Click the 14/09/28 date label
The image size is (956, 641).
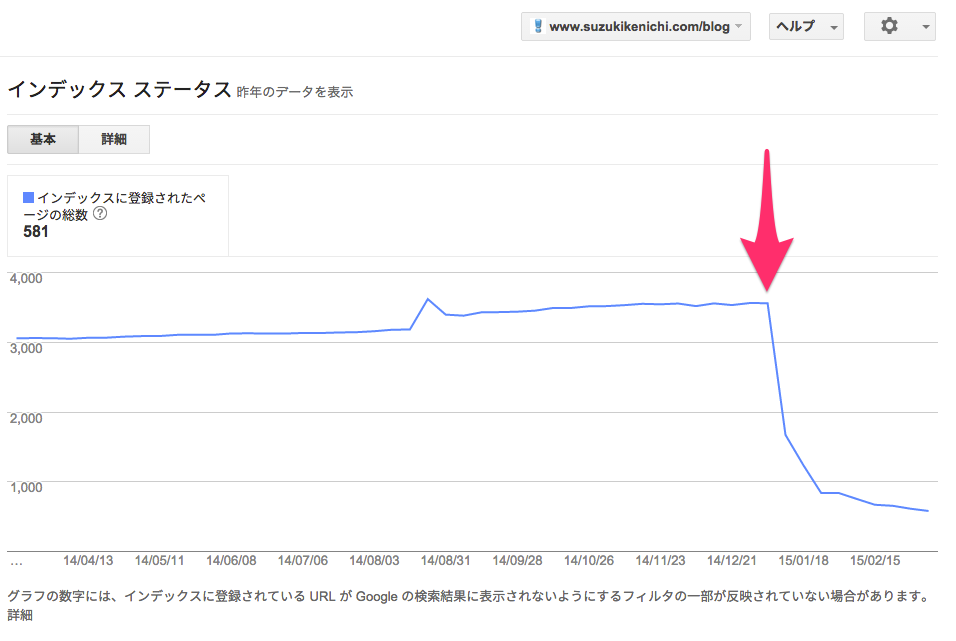[x=517, y=560]
